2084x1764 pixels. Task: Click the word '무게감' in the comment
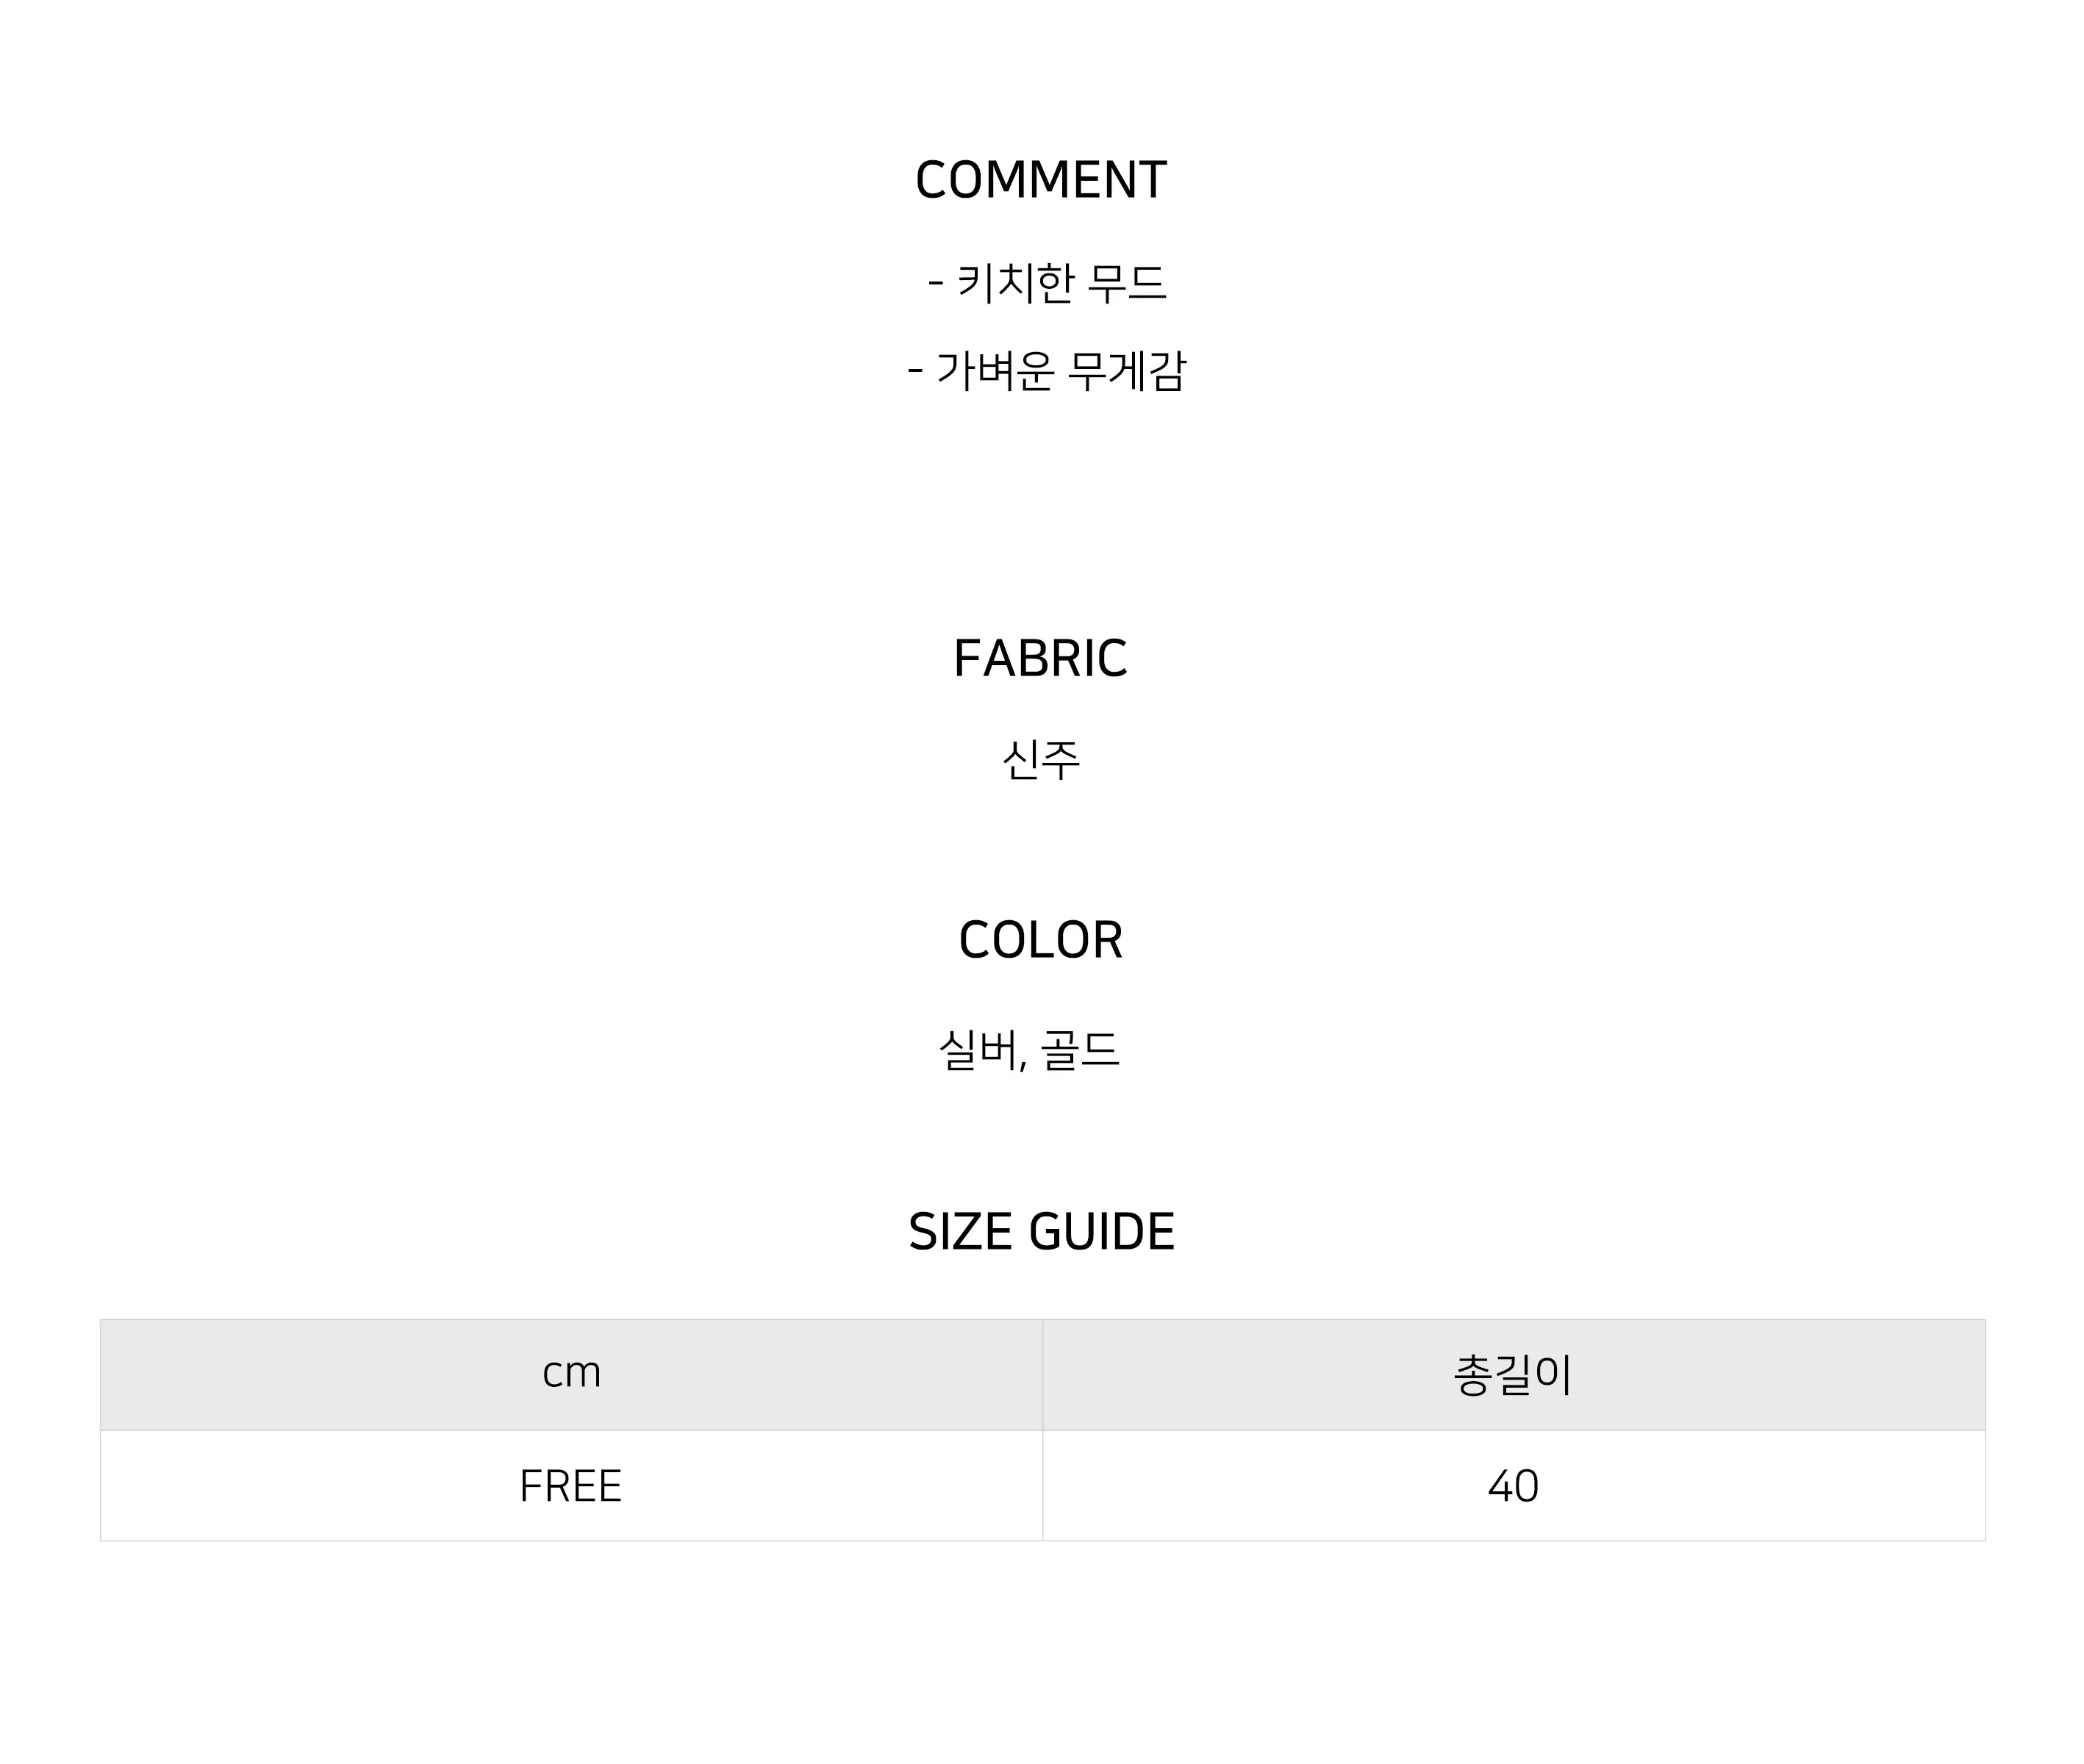tap(1126, 370)
